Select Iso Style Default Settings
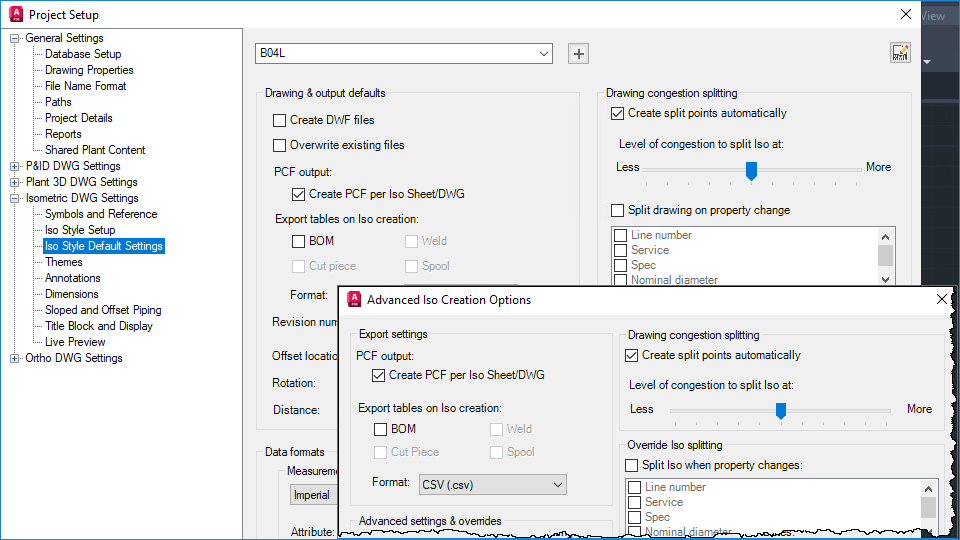Screen dimensions: 960x540 pos(103,246)
